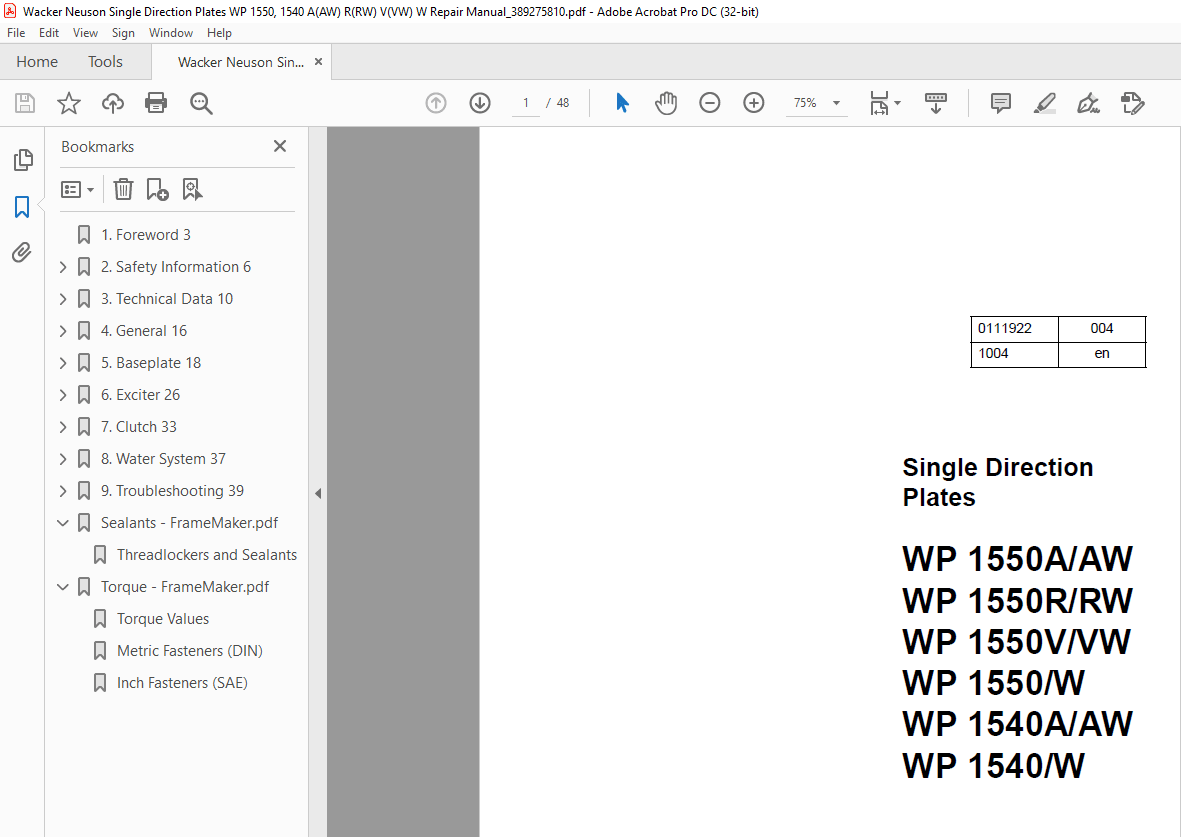Open the Window menu
This screenshot has height=837, width=1181.
(x=171, y=33)
